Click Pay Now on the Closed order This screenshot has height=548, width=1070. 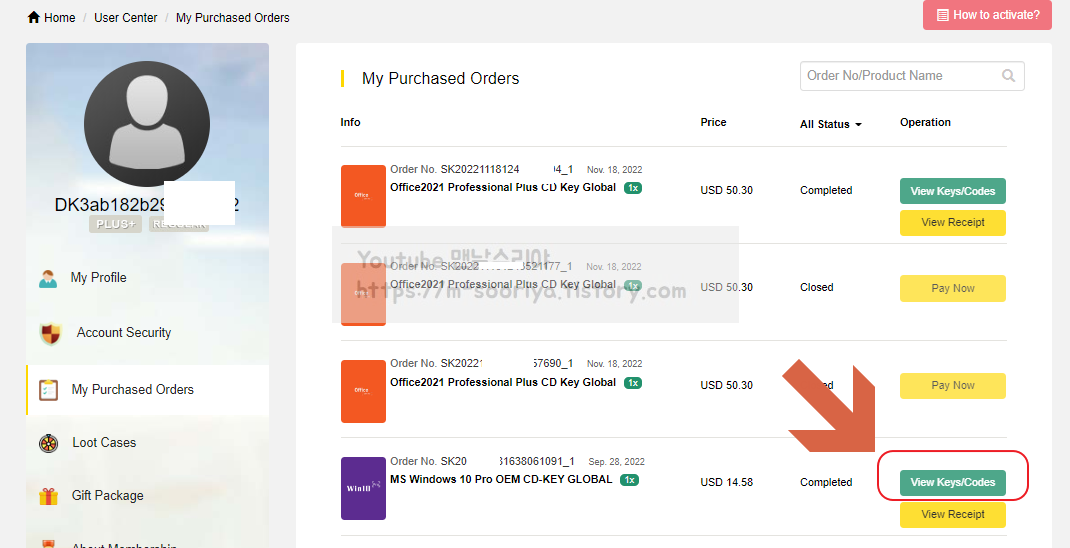tap(953, 288)
